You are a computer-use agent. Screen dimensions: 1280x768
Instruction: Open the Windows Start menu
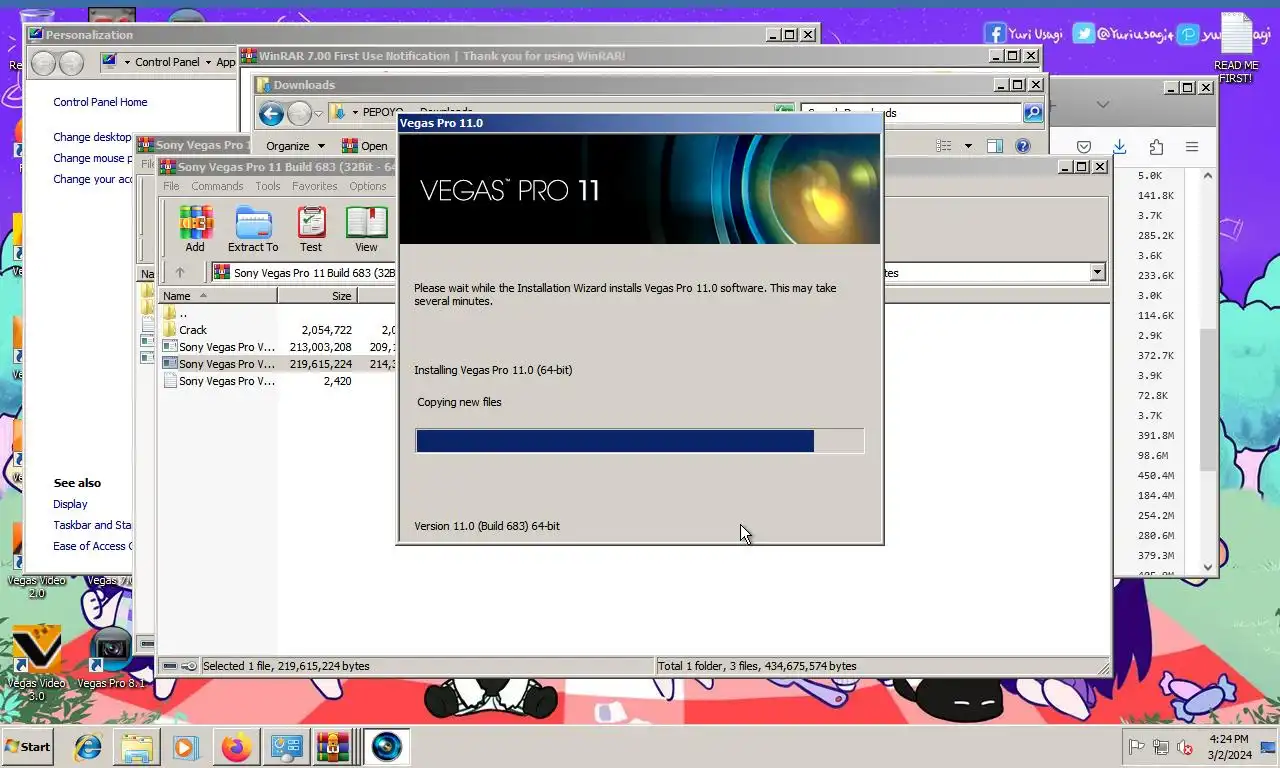(x=27, y=747)
